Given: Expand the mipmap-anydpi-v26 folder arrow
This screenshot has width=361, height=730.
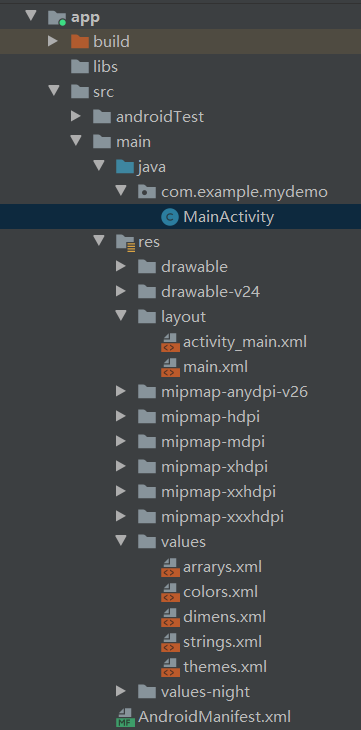Looking at the screenshot, I should click(x=121, y=391).
